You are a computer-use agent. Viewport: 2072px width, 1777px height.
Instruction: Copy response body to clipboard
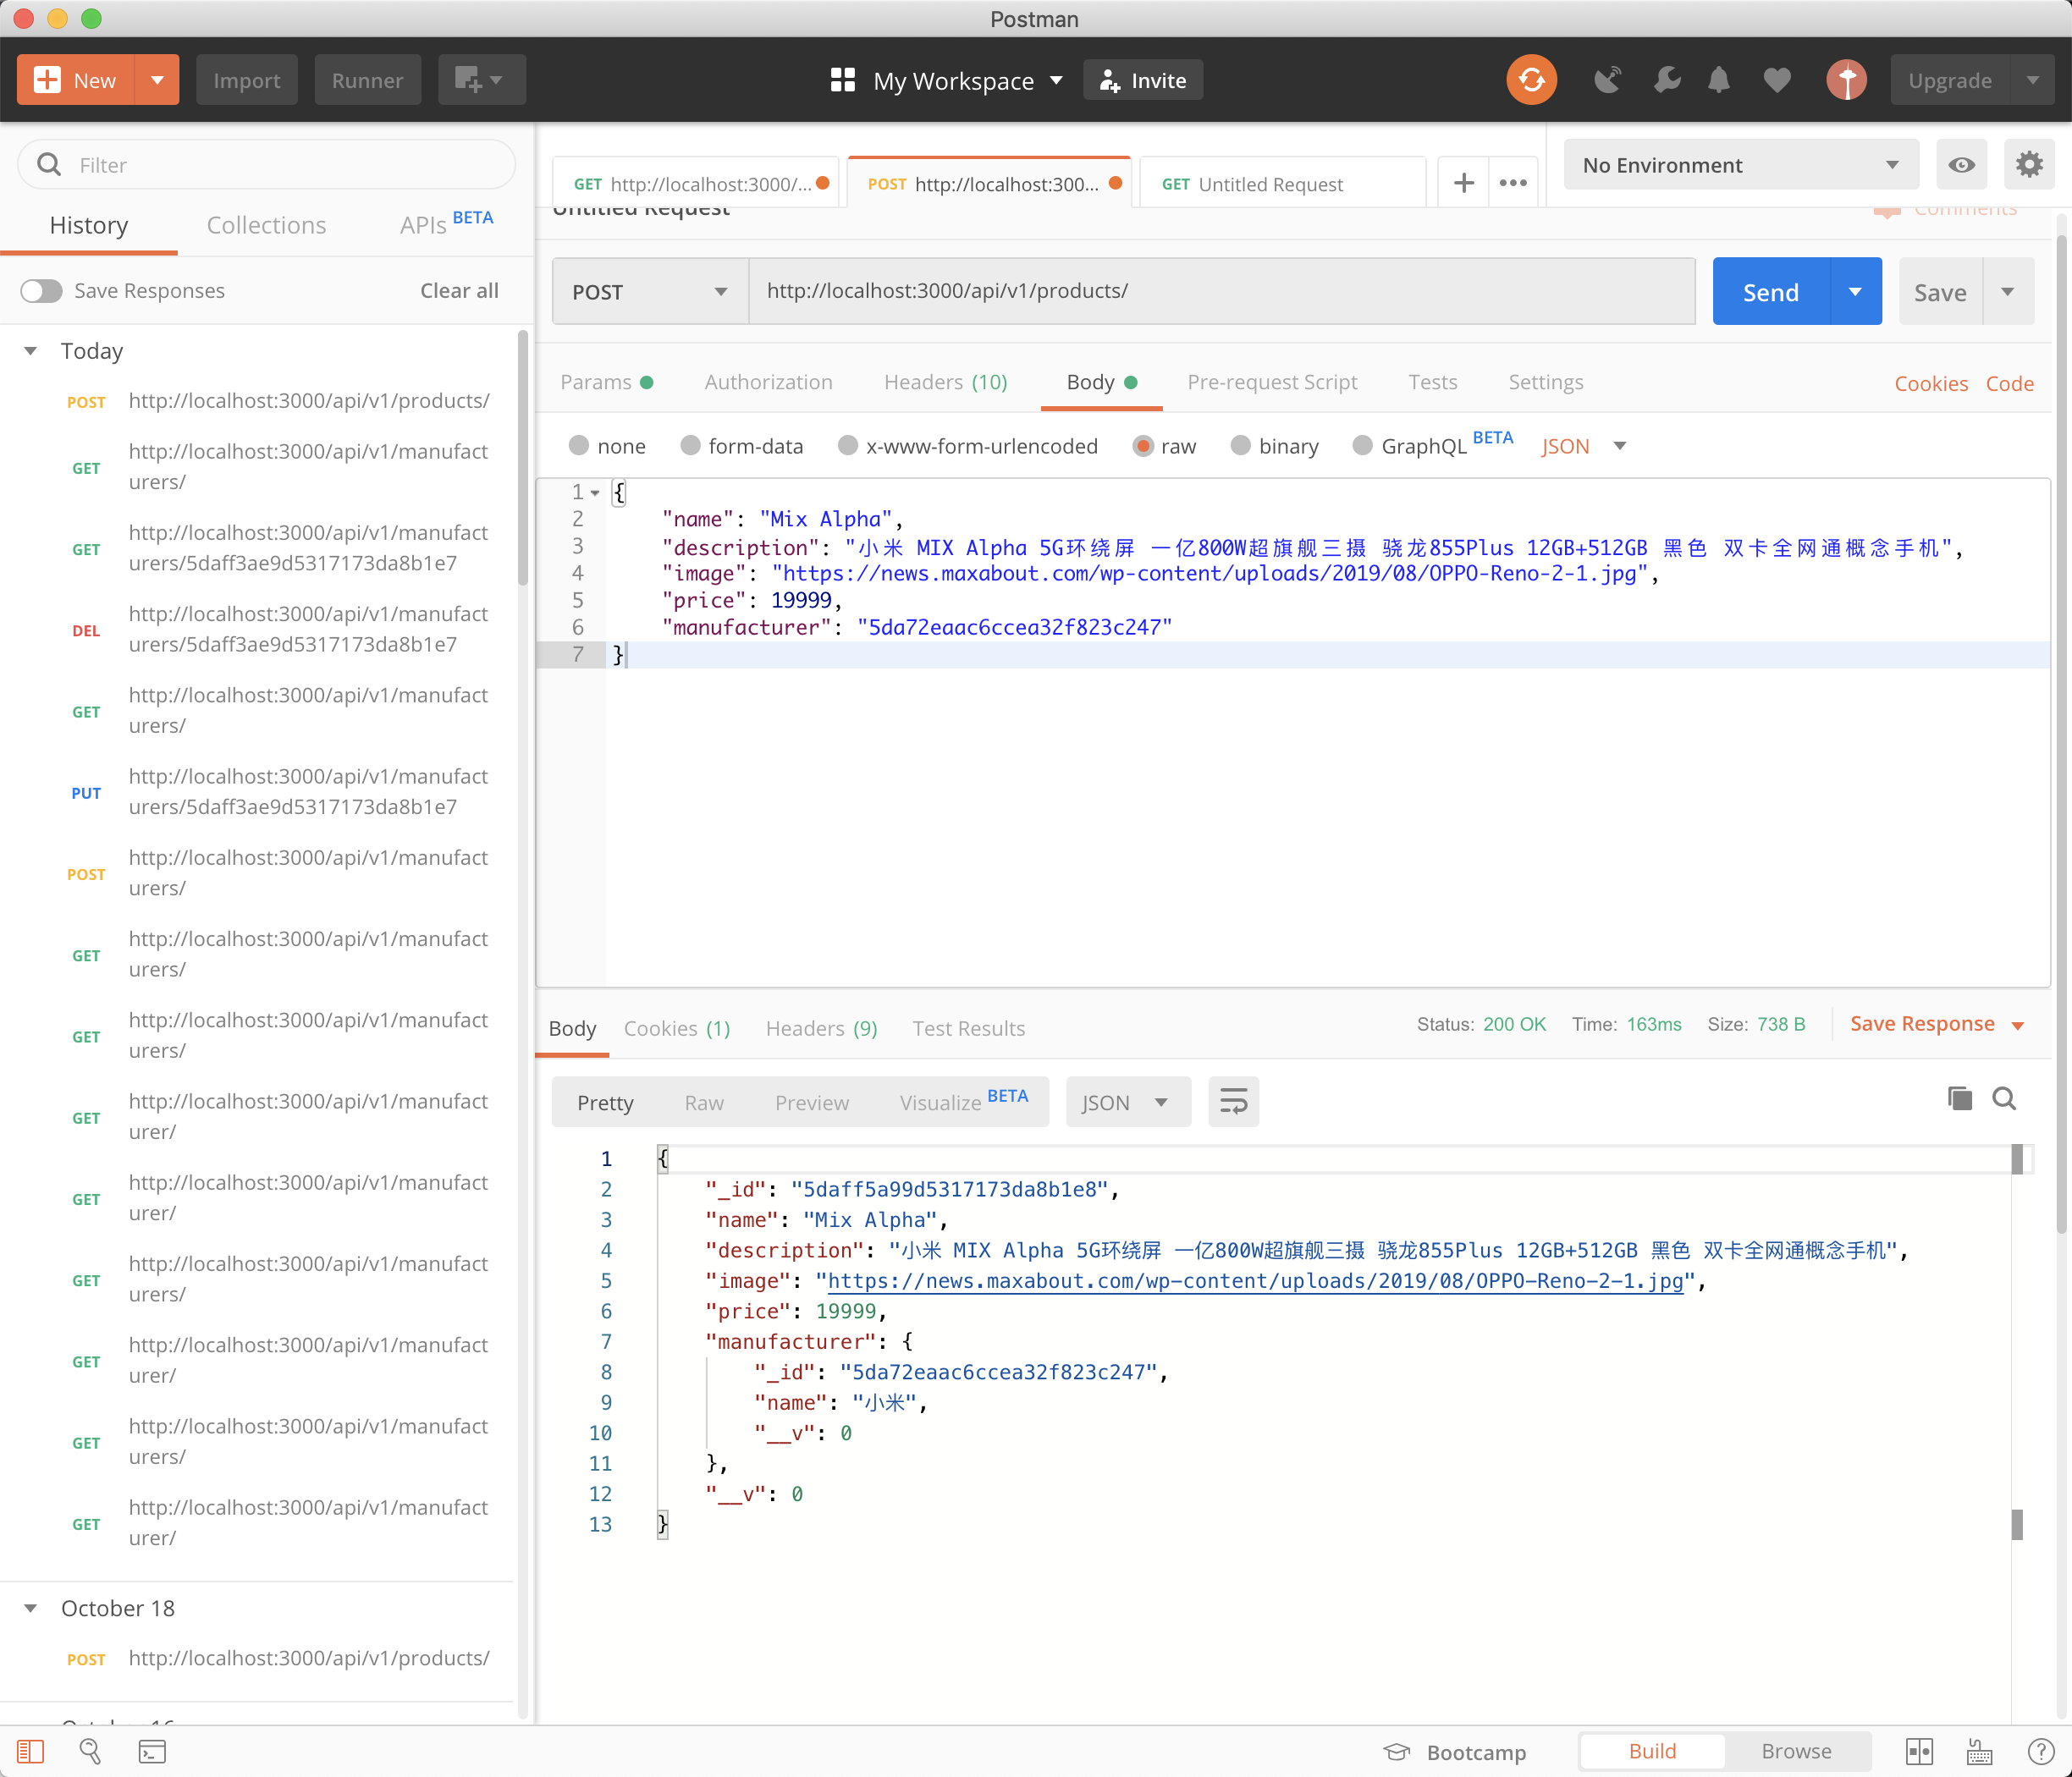1959,1099
